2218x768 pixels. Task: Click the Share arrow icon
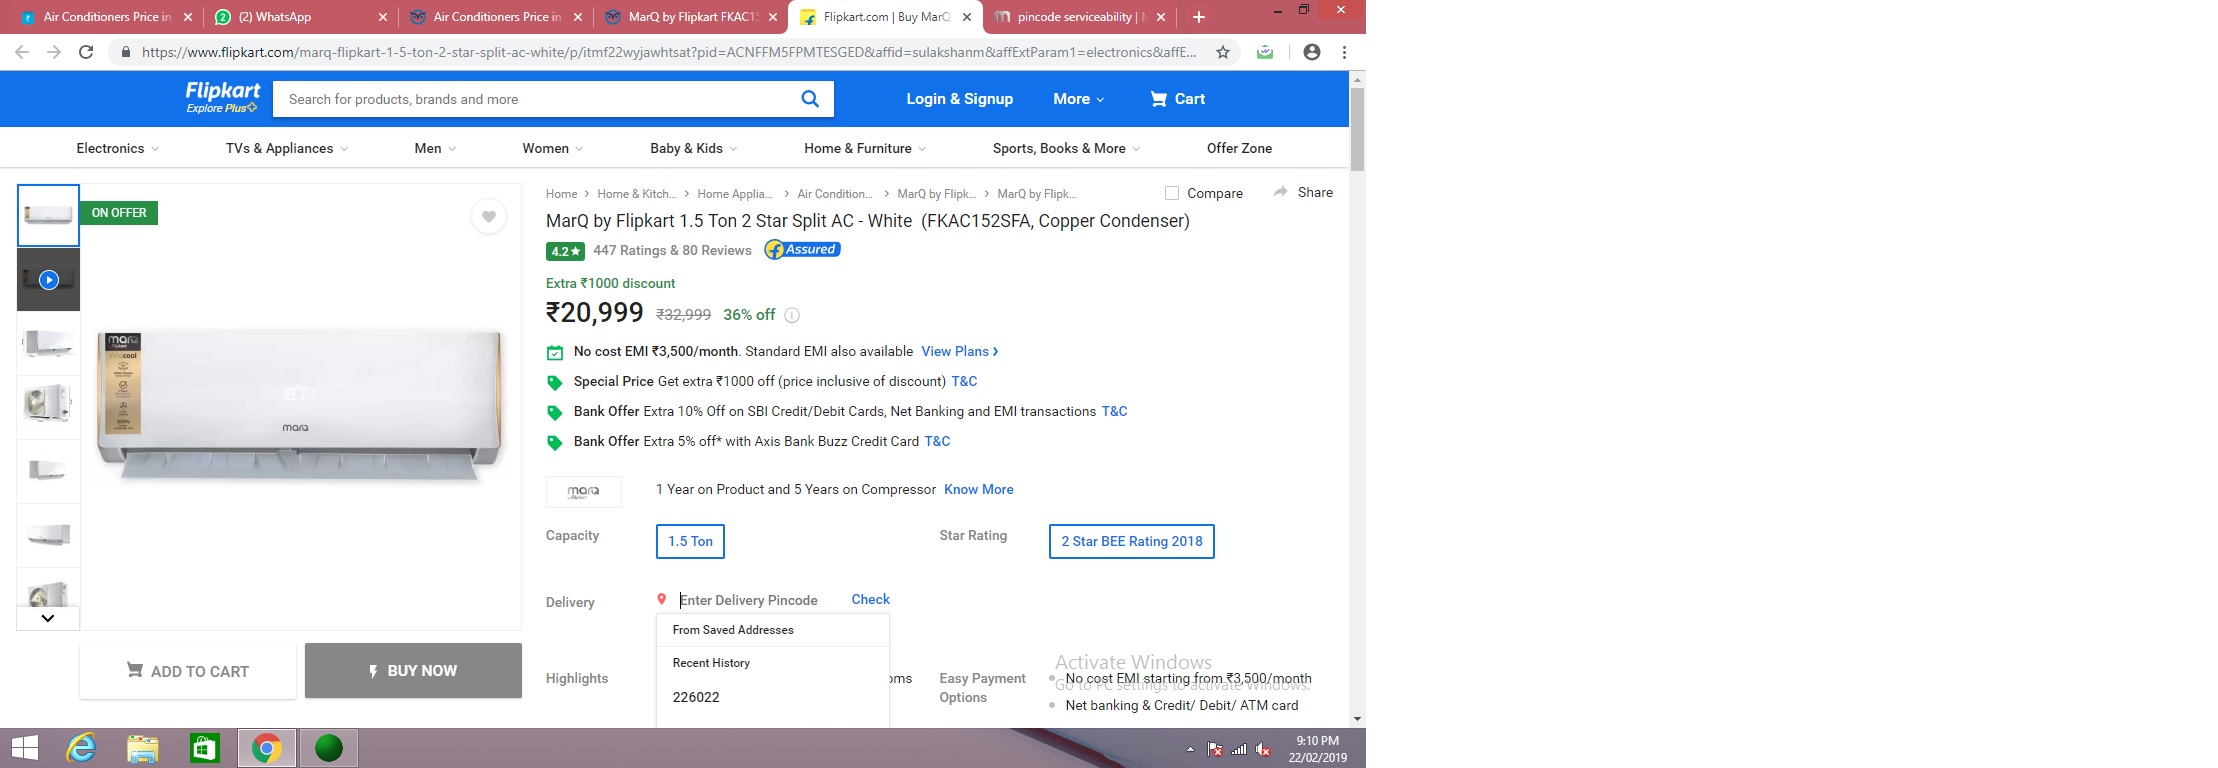tap(1280, 192)
